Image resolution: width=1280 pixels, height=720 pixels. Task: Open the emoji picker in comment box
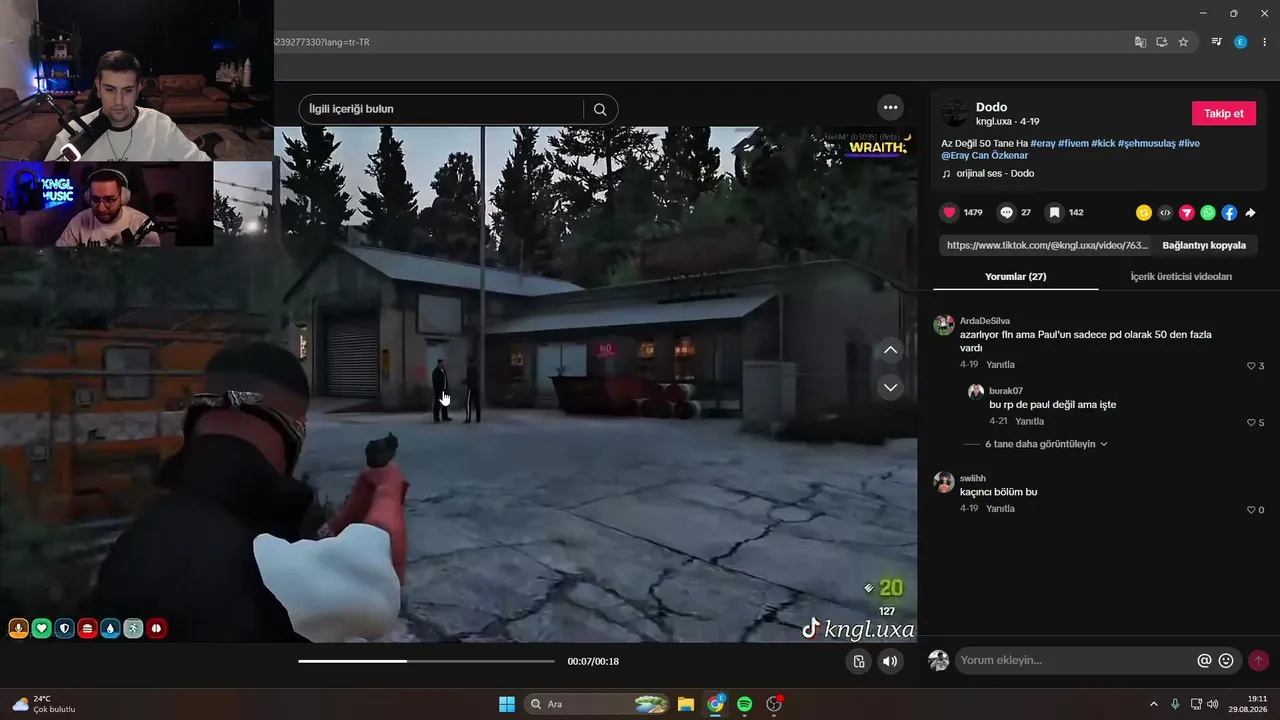pyautogui.click(x=1226, y=661)
